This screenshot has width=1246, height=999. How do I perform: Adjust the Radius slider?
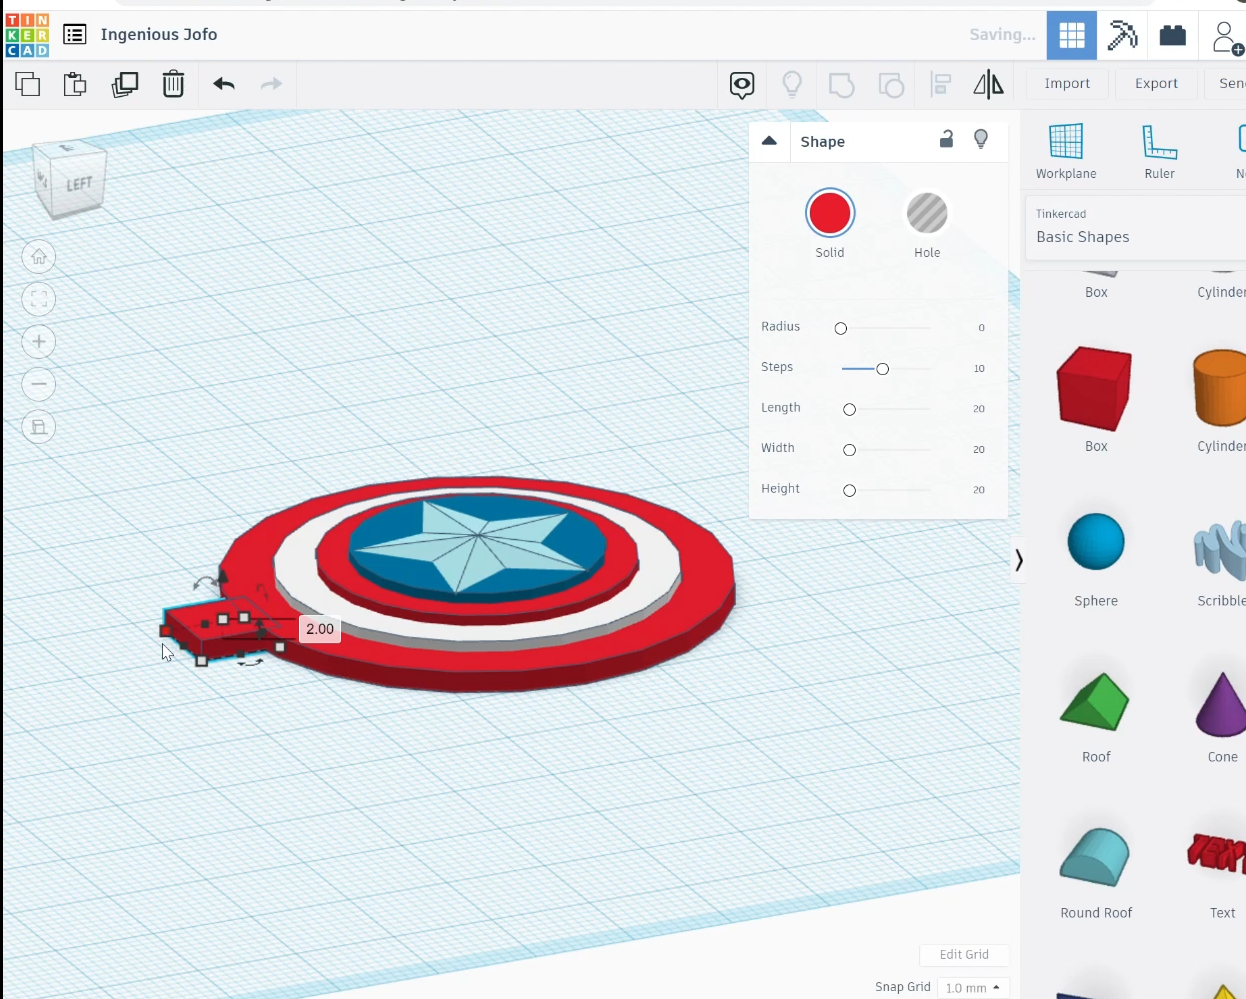tap(841, 328)
